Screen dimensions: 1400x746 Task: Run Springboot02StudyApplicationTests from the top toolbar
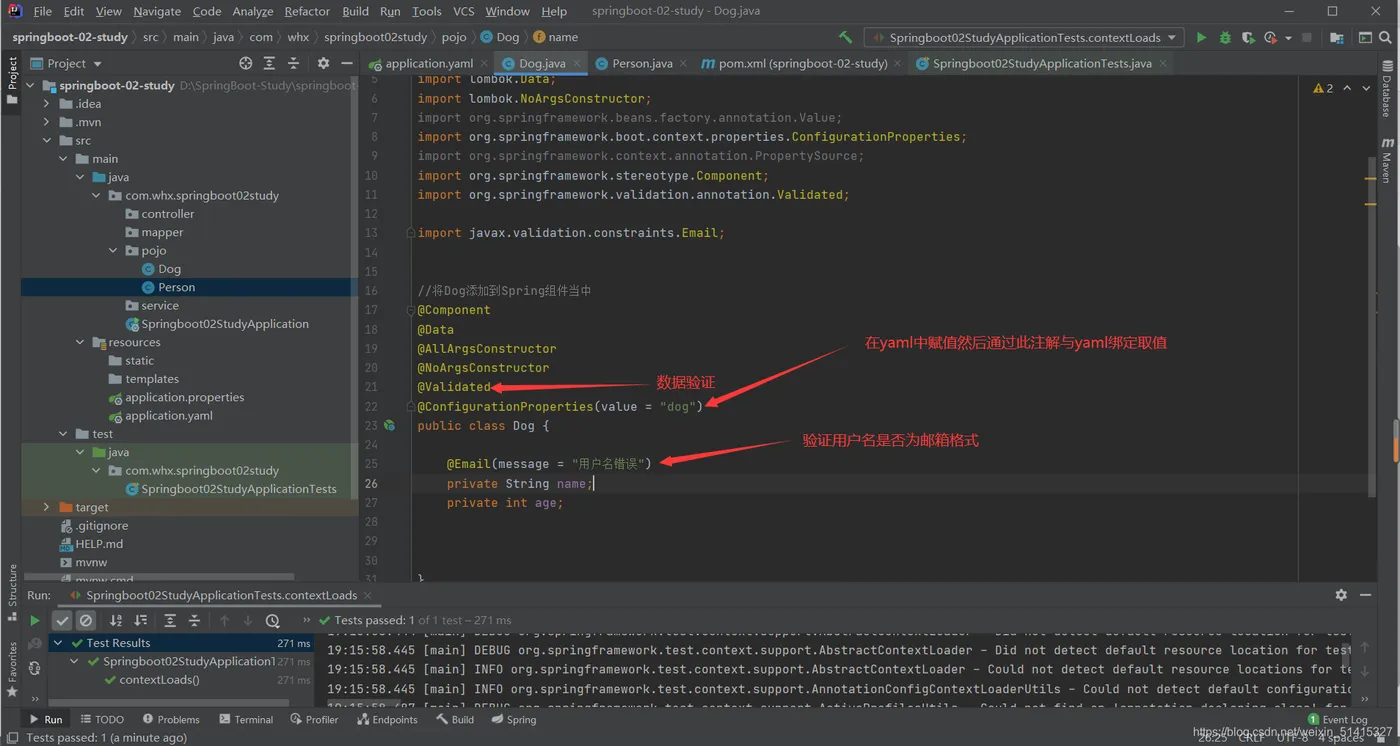[1201, 37]
